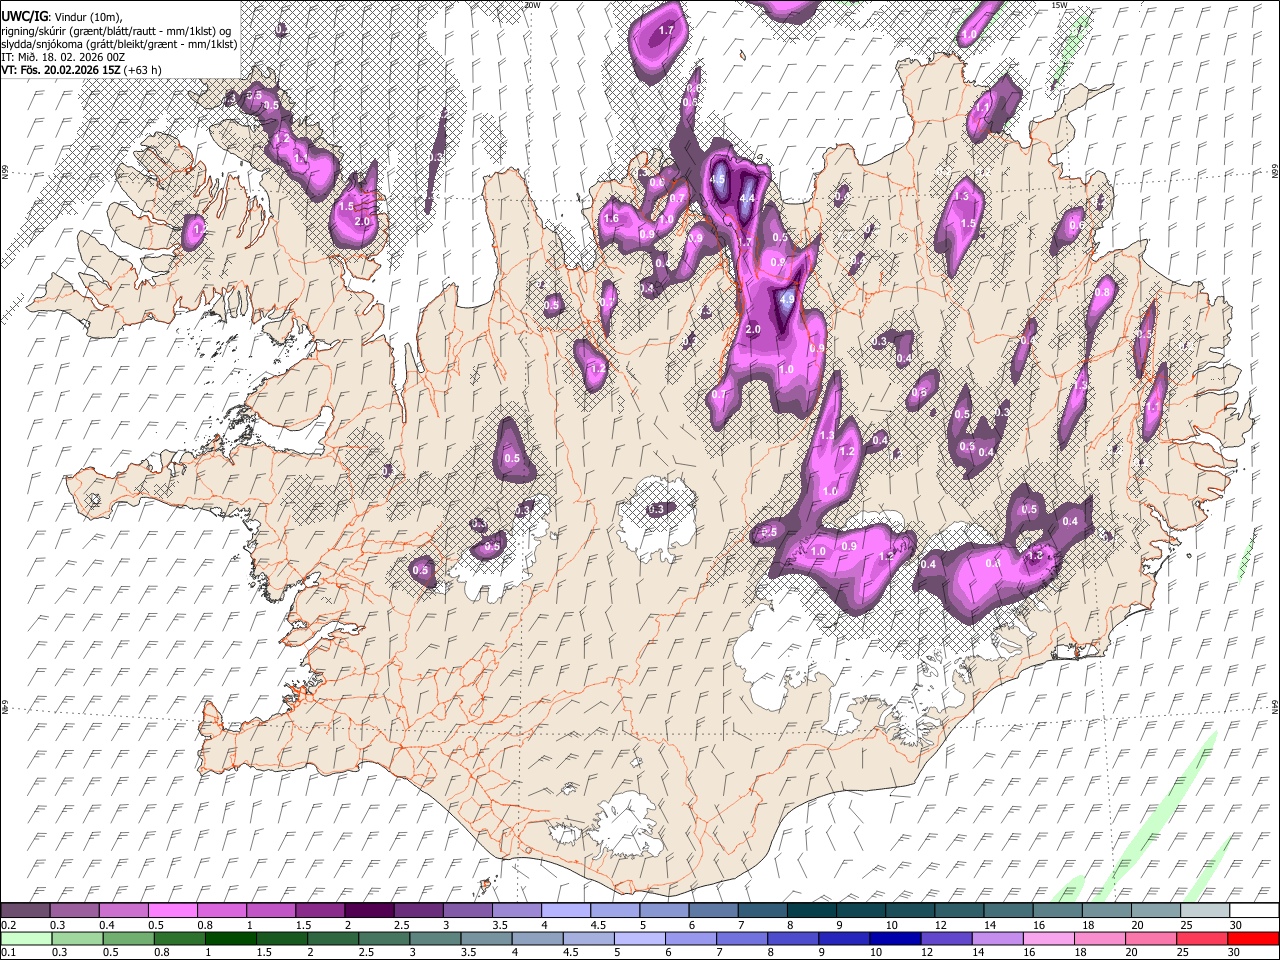Screen dimensions: 1280x960
Task: Click the bold 'UWC/IG' title text
Action: point(25,17)
